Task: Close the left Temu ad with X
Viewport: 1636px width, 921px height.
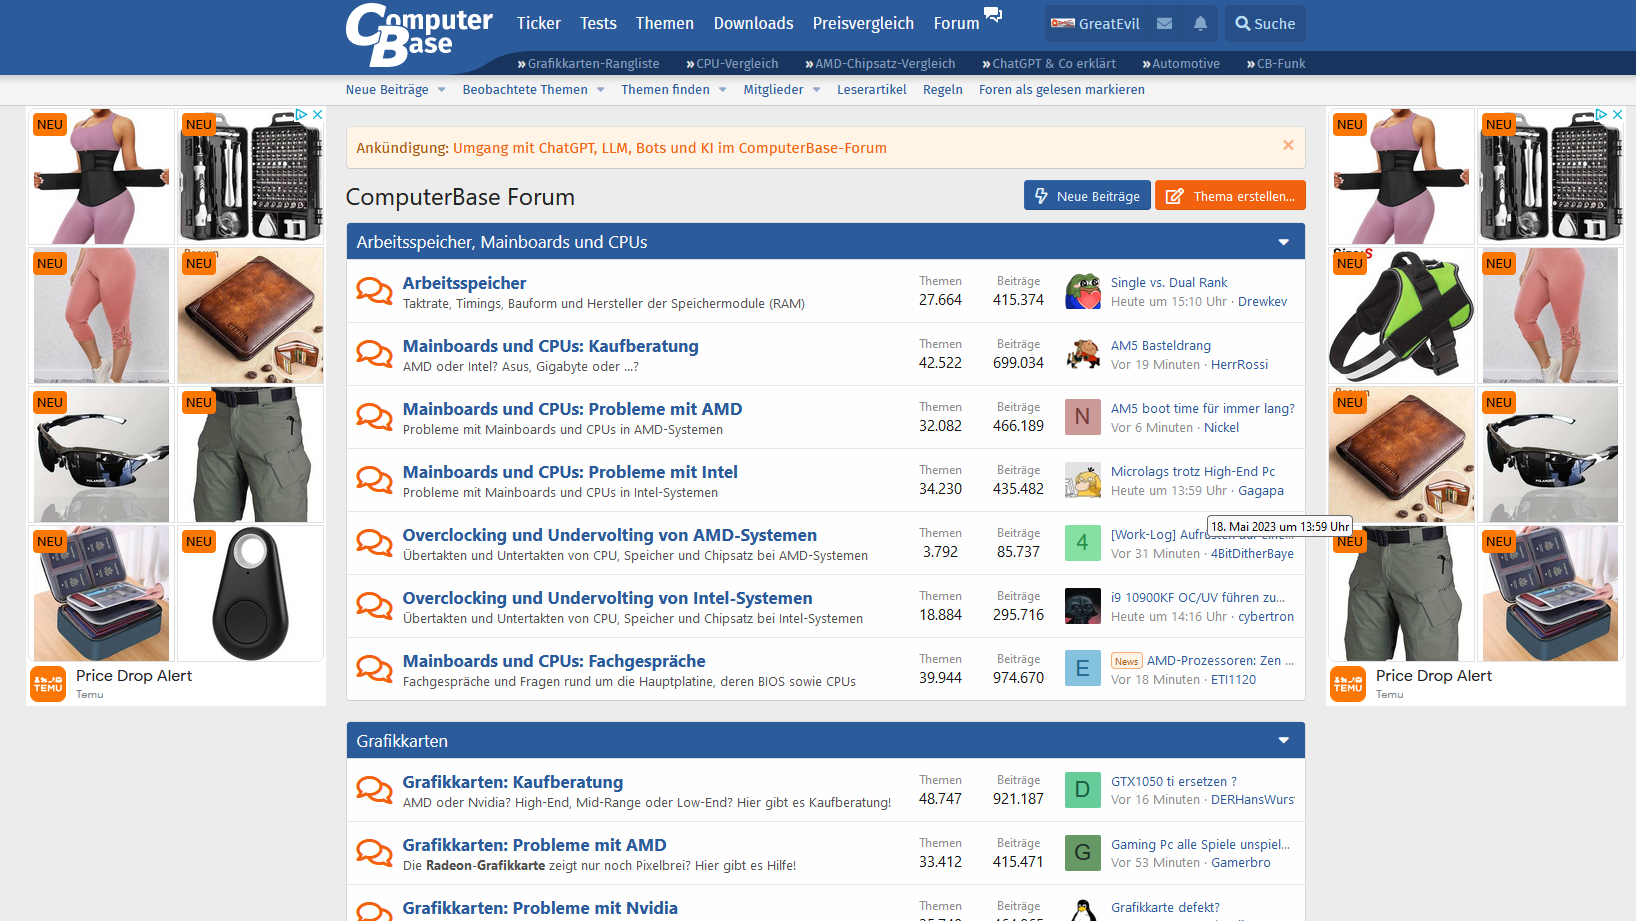Action: [317, 115]
